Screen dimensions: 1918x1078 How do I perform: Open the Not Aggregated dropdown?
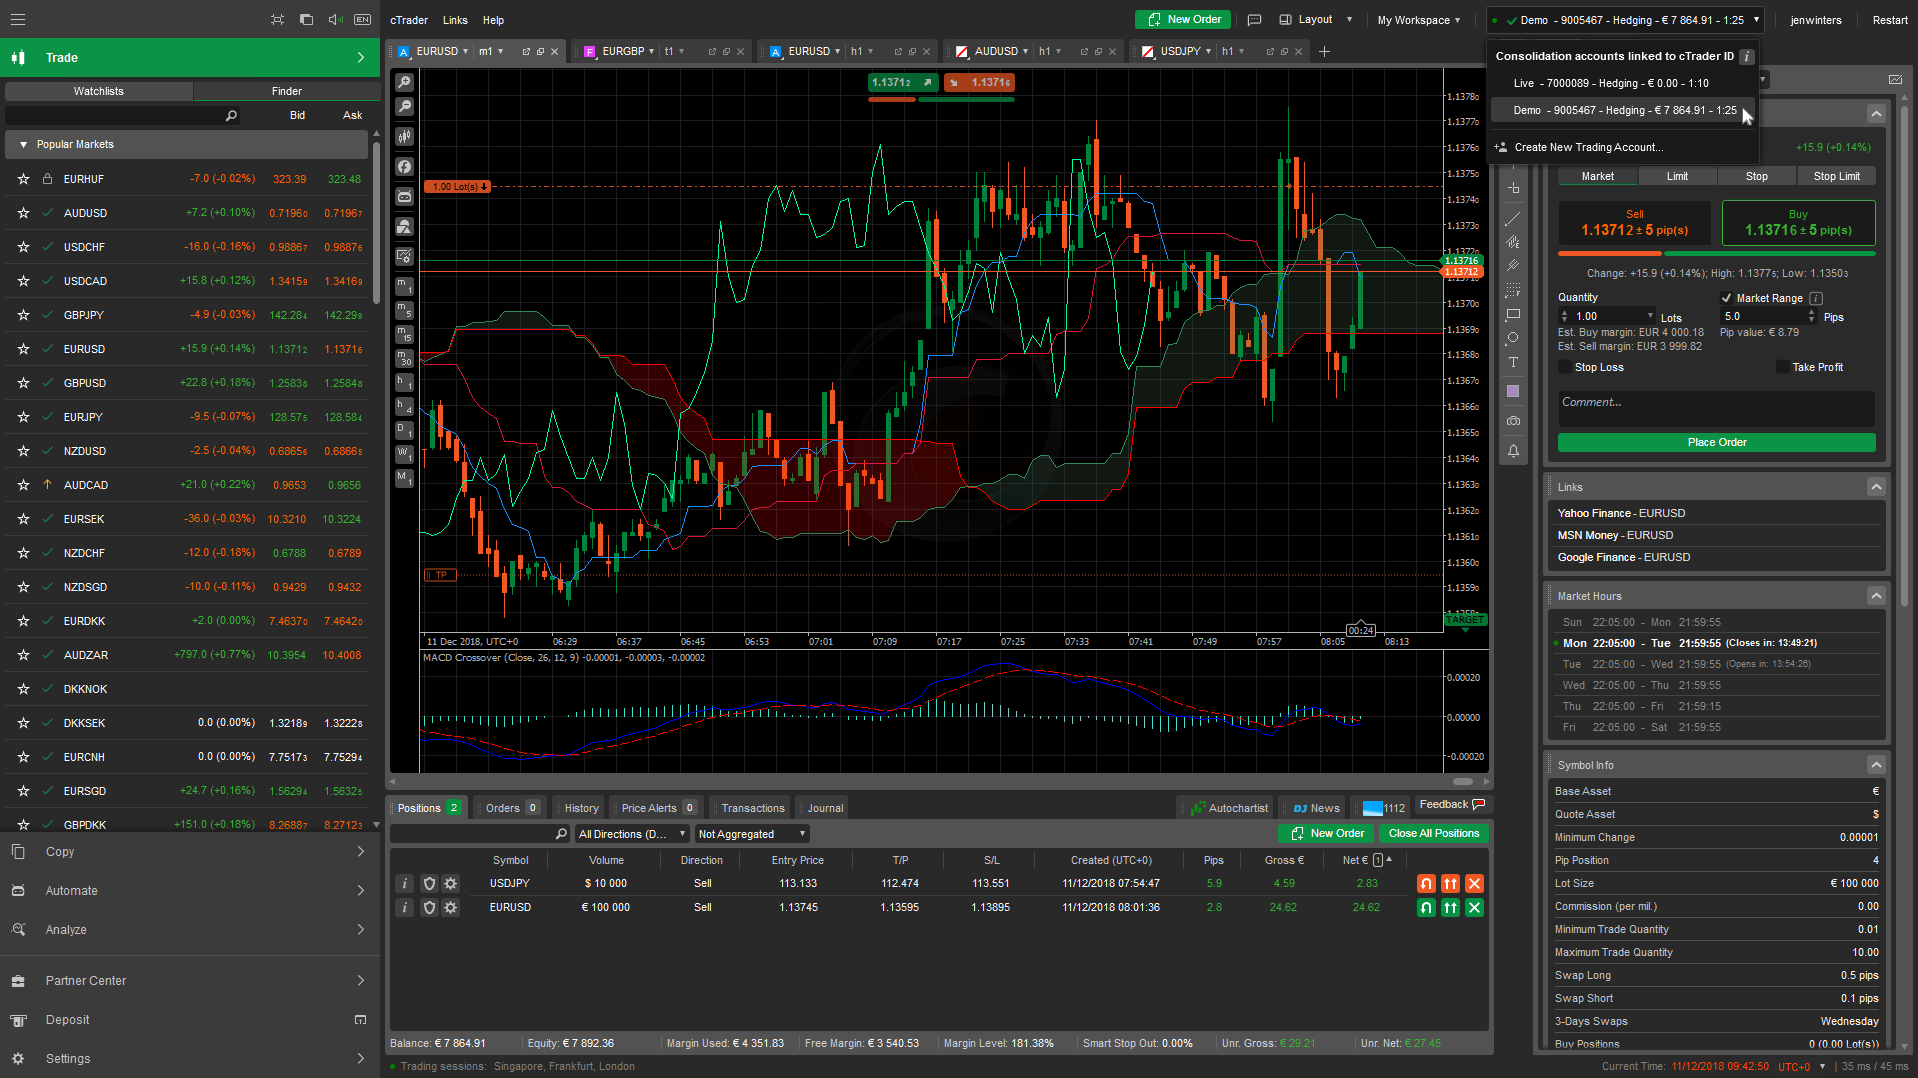click(752, 834)
